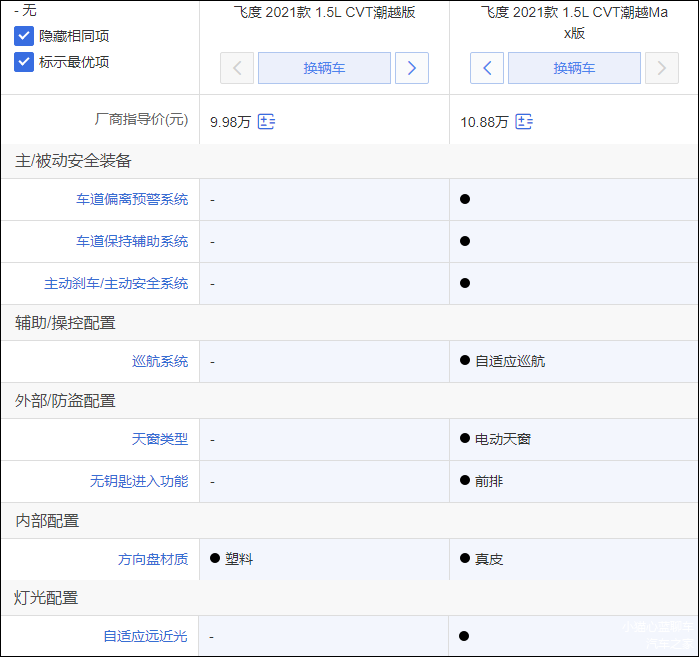This screenshot has height=657, width=699.
Task: Click left arrow under 潮越Max版 car
Action: click(x=487, y=68)
